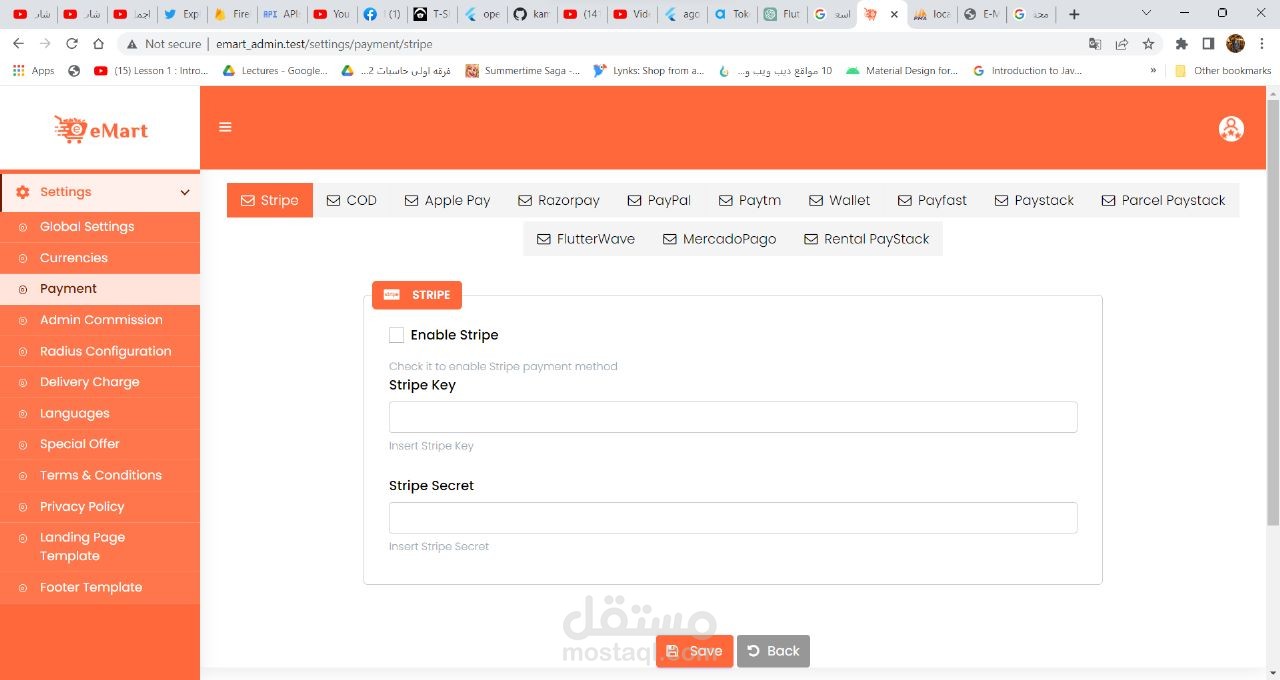Click the envelope icon on Wallet tab
Image resolution: width=1280 pixels, height=680 pixels.
pos(816,200)
